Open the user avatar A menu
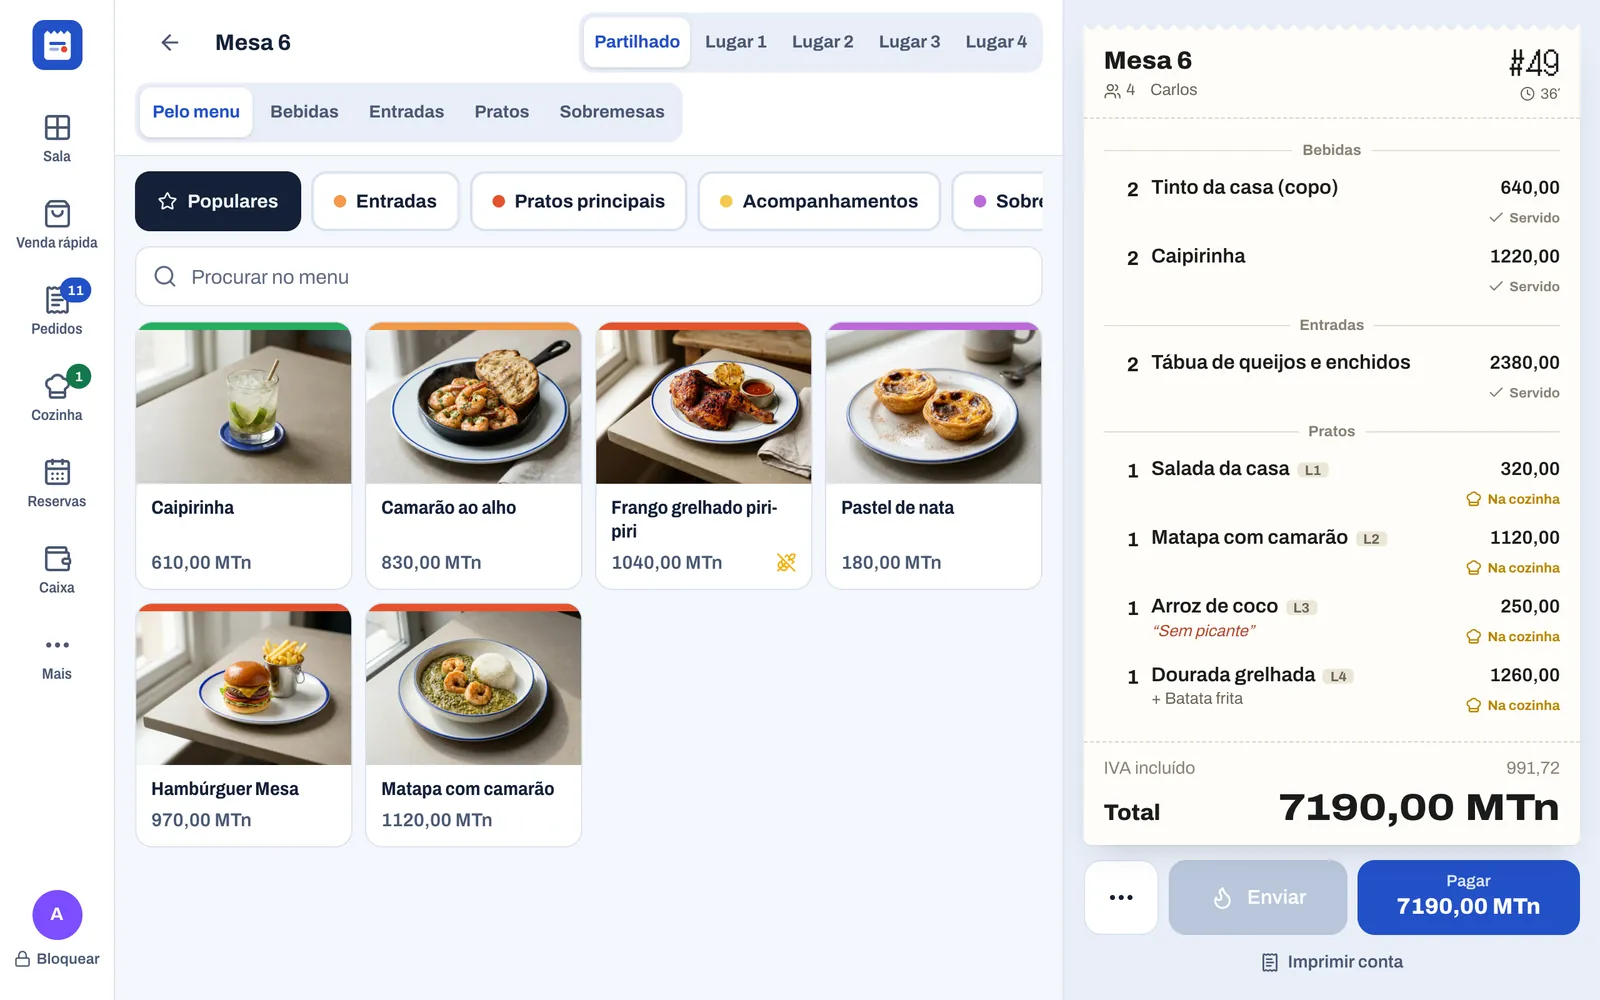The image size is (1600, 1000). [57, 914]
